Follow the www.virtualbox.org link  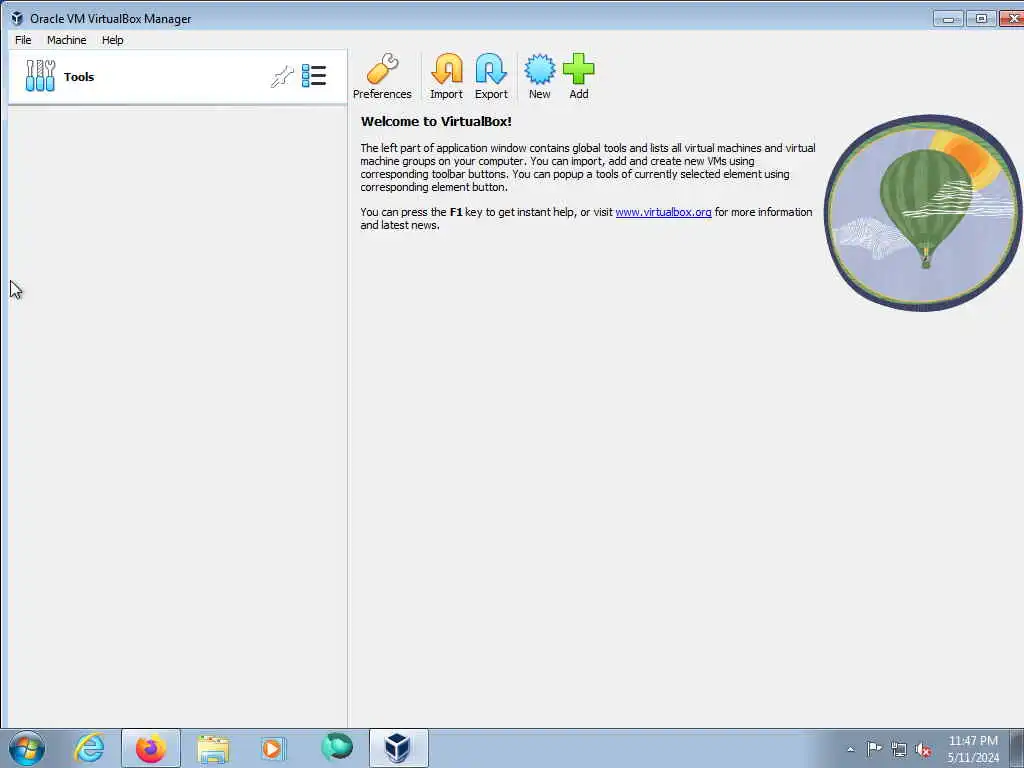point(664,212)
